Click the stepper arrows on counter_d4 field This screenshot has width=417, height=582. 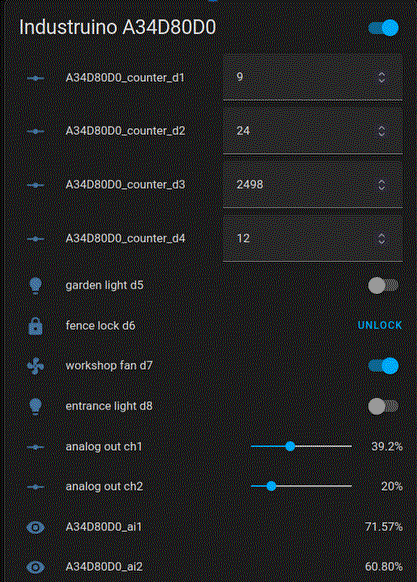pos(381,238)
